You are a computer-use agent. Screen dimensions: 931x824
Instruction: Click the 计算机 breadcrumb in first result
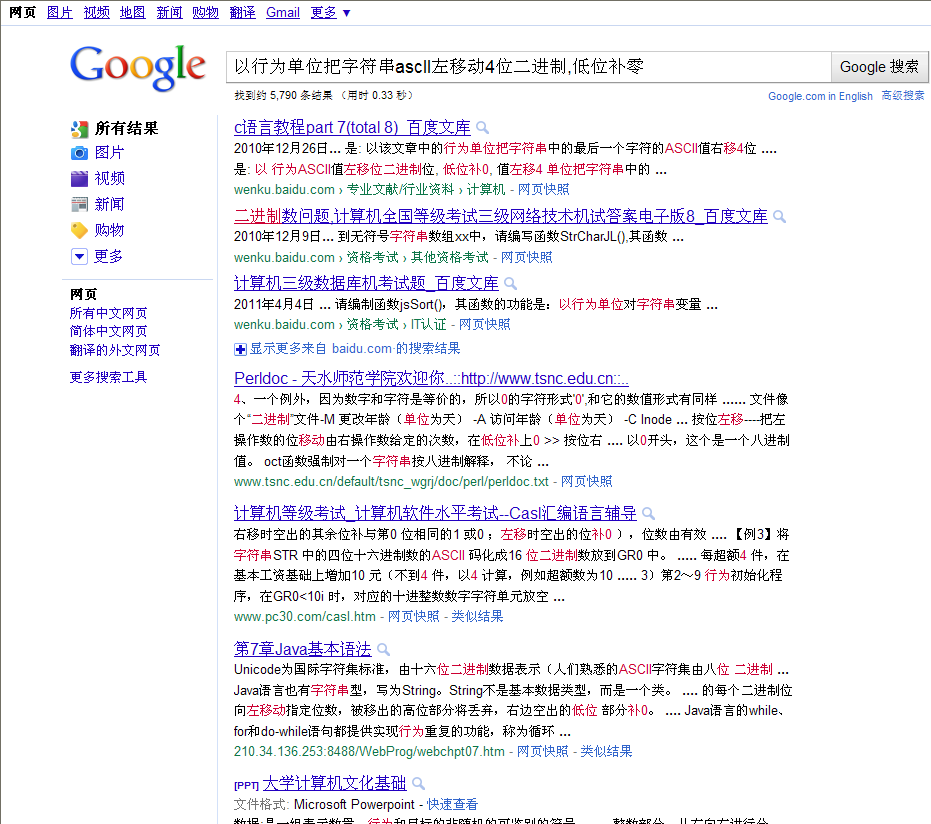[x=486, y=189]
